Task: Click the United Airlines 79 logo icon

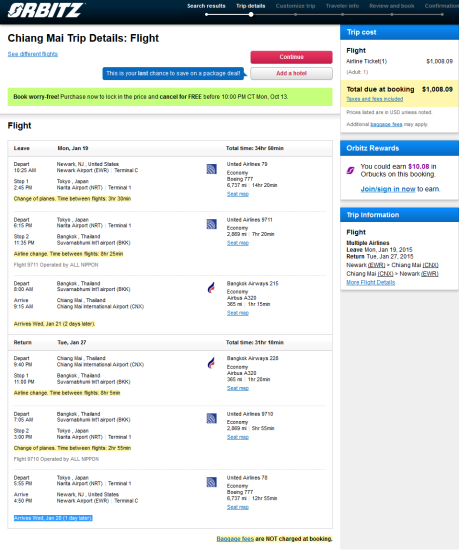Action: tap(211, 169)
